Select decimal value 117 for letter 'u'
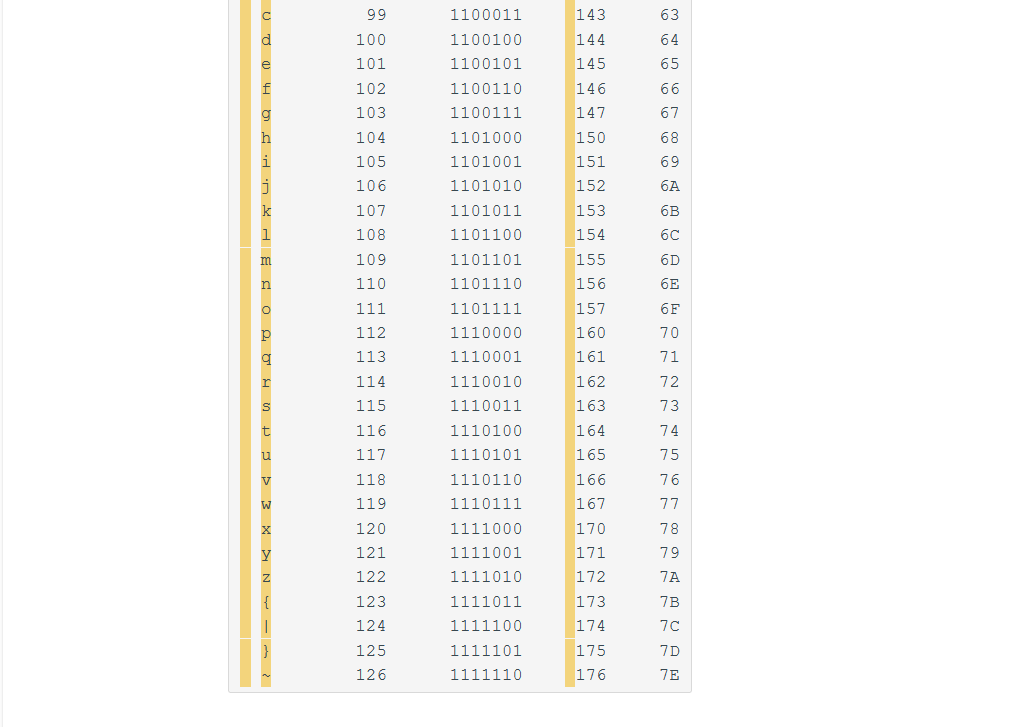Viewport: 1024px width, 727px height. pos(371,454)
